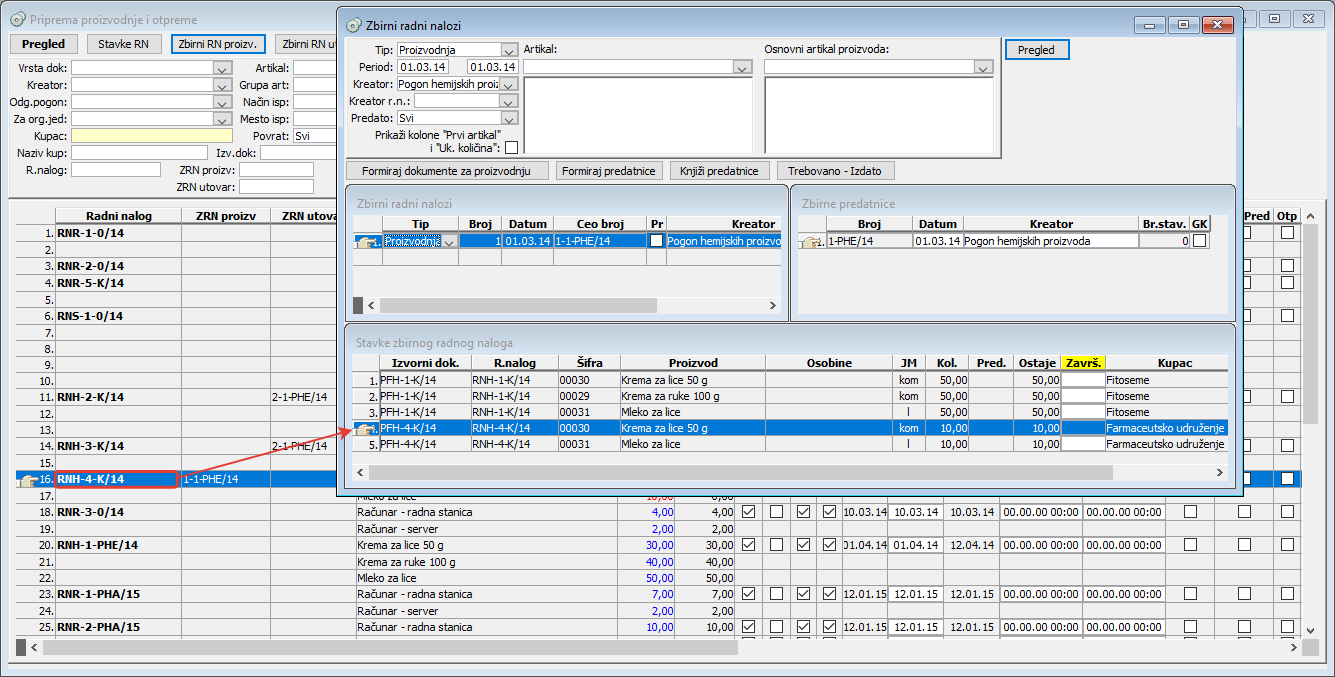
Task: Toggle the Pred checkbox in the RNH-1-PHE/14 row
Action: 1244,545
